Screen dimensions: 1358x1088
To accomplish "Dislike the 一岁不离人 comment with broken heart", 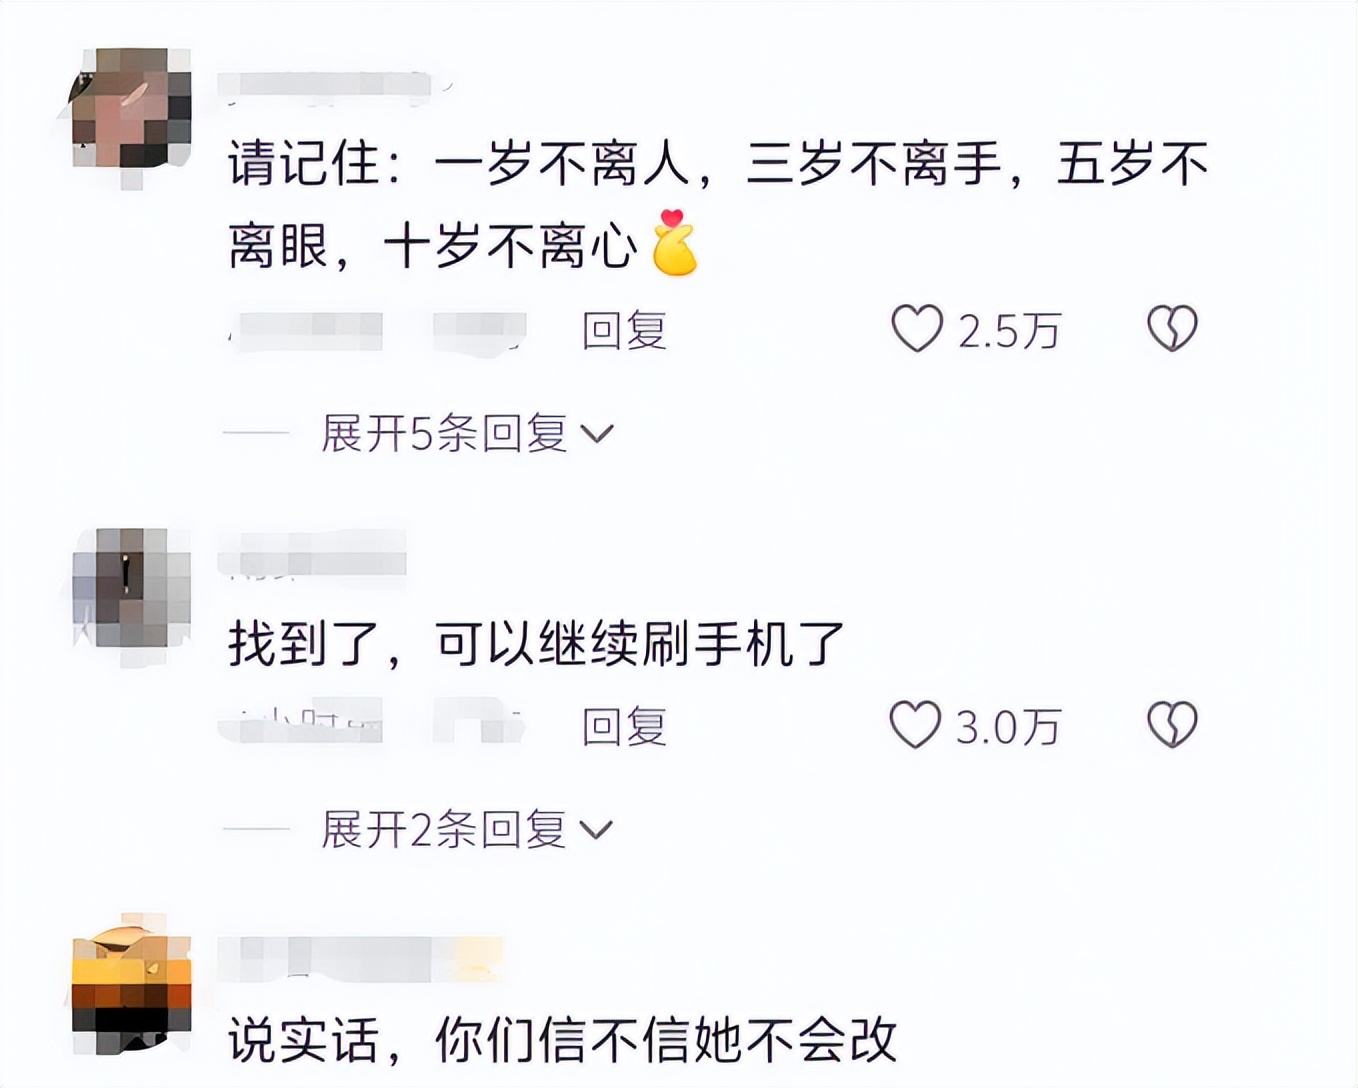I will (1172, 329).
